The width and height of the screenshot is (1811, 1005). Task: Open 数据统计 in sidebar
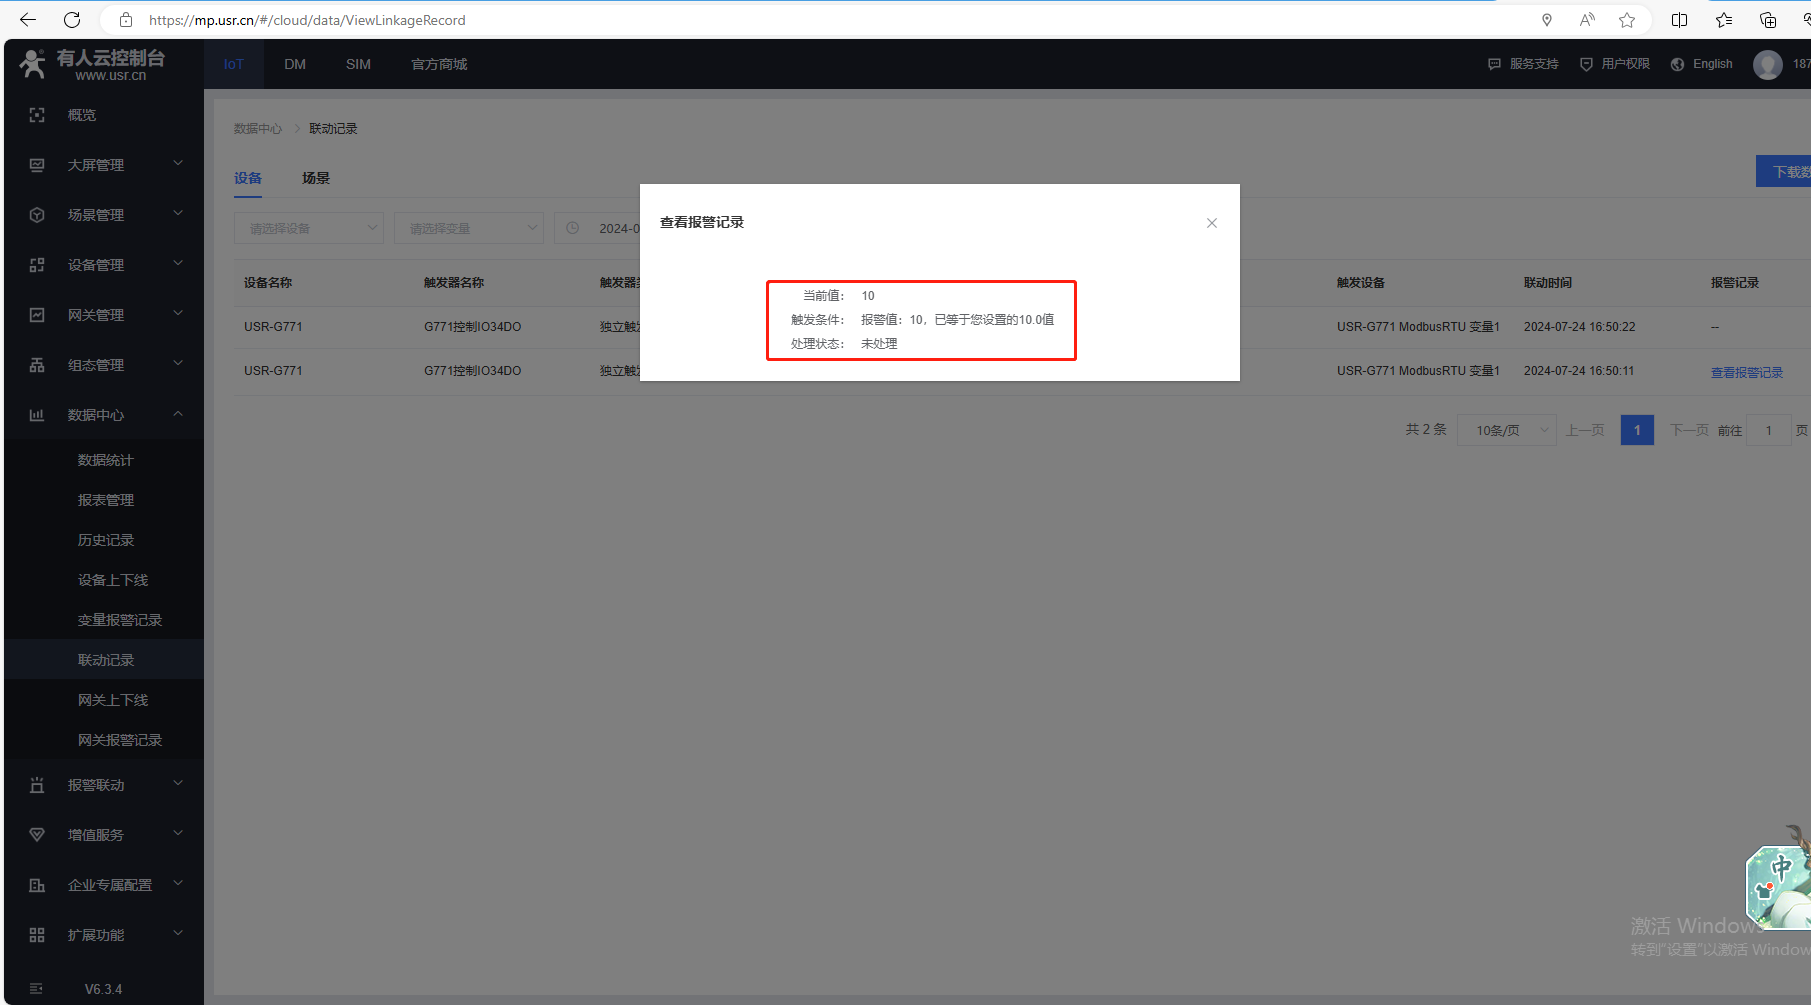[x=106, y=460]
